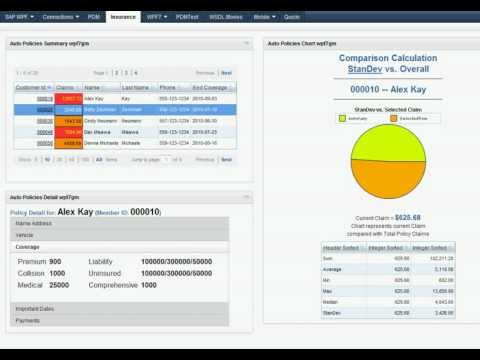Click the orange pie chart slice

[388, 180]
